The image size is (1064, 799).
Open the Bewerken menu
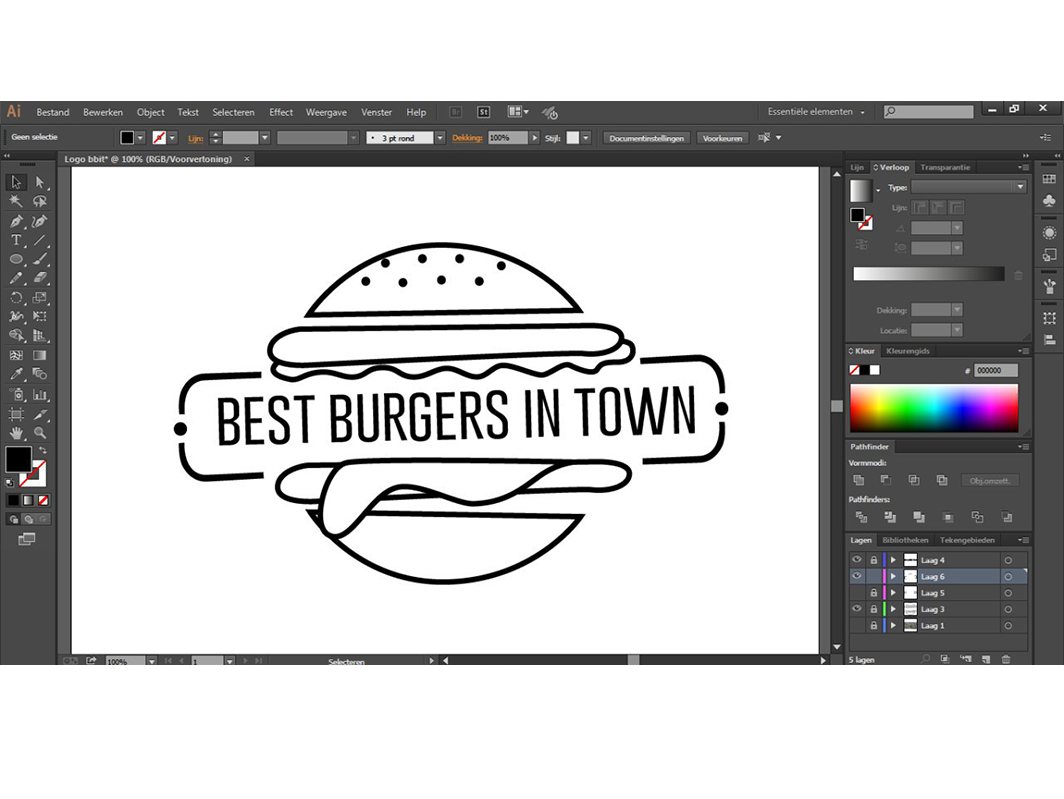point(103,112)
